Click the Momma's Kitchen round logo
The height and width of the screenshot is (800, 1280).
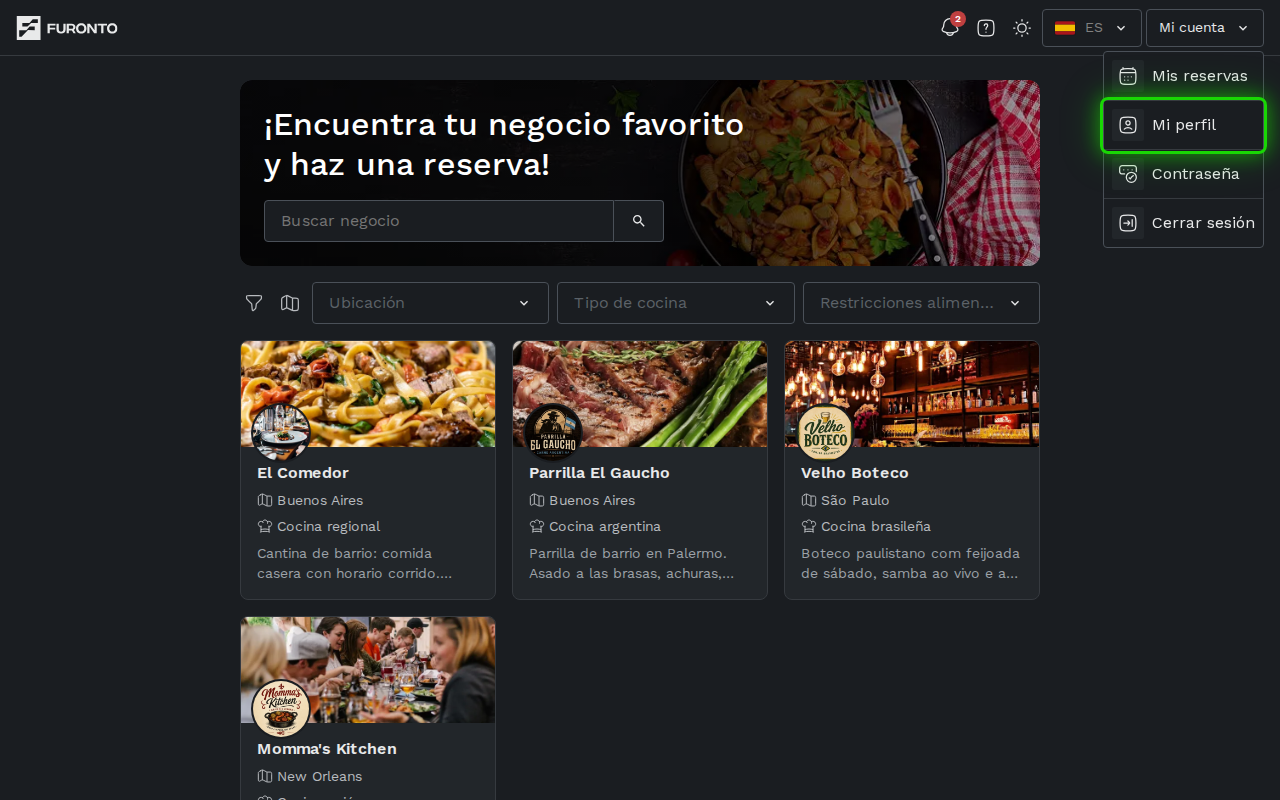click(x=280, y=708)
